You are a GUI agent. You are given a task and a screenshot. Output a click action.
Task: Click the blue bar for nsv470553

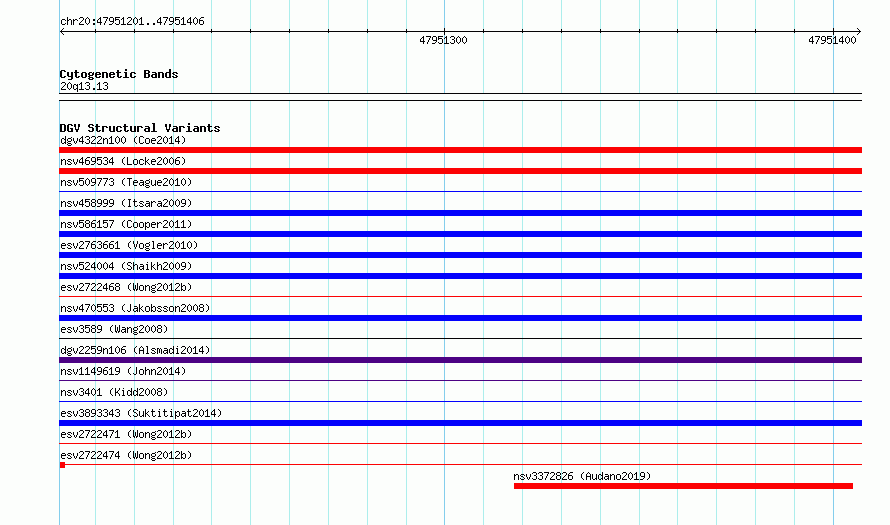coord(460,318)
